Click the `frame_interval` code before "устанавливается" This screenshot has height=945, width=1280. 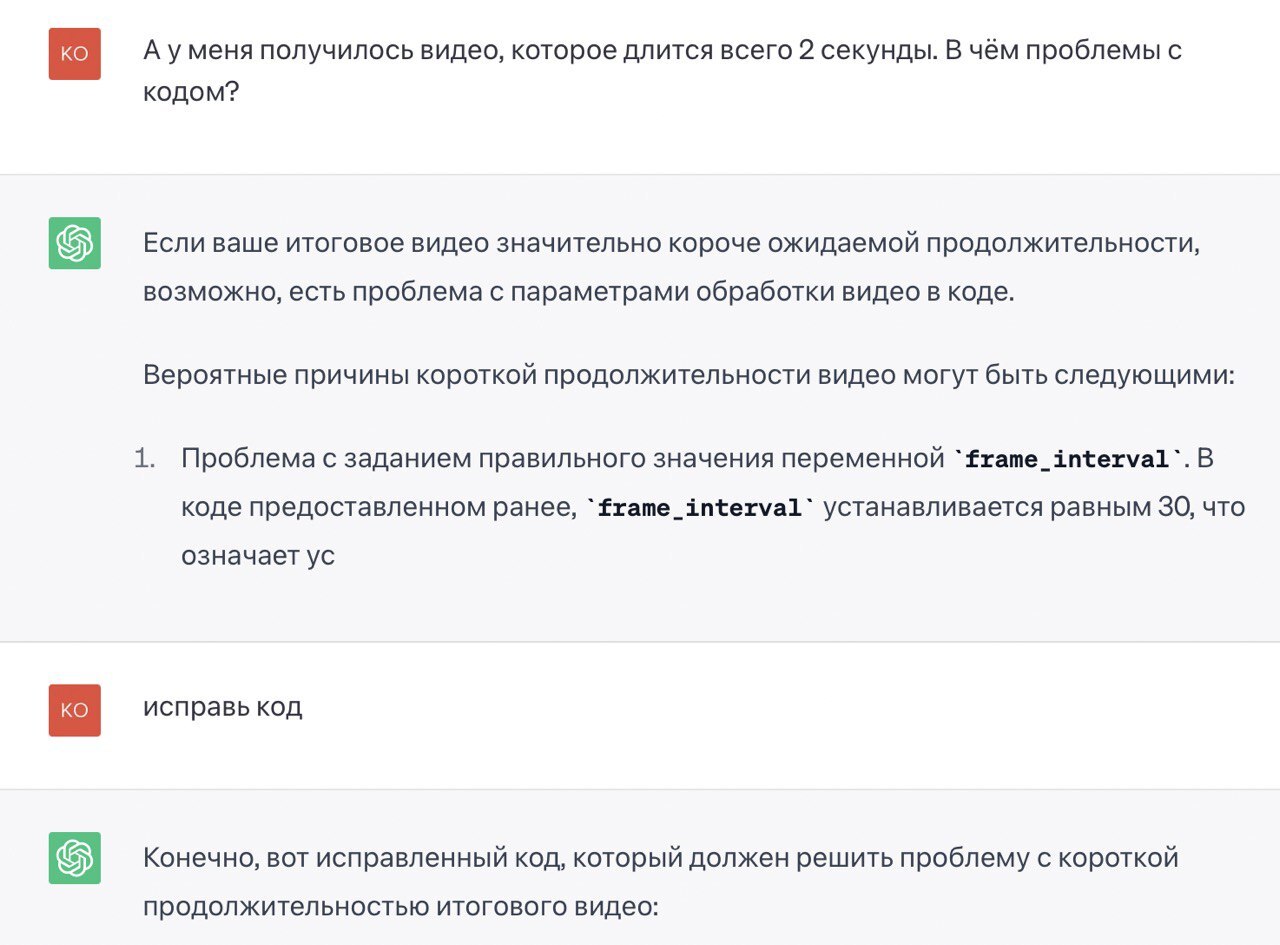[699, 508]
